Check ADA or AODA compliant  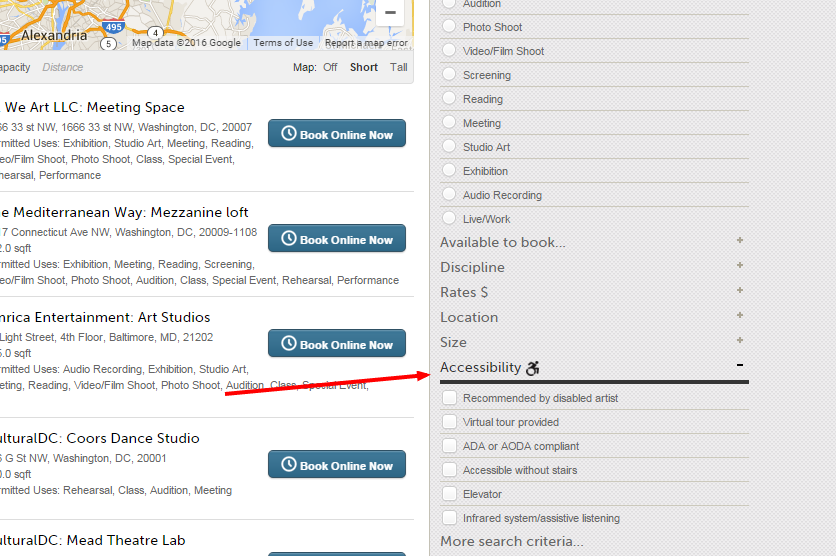pyautogui.click(x=449, y=446)
